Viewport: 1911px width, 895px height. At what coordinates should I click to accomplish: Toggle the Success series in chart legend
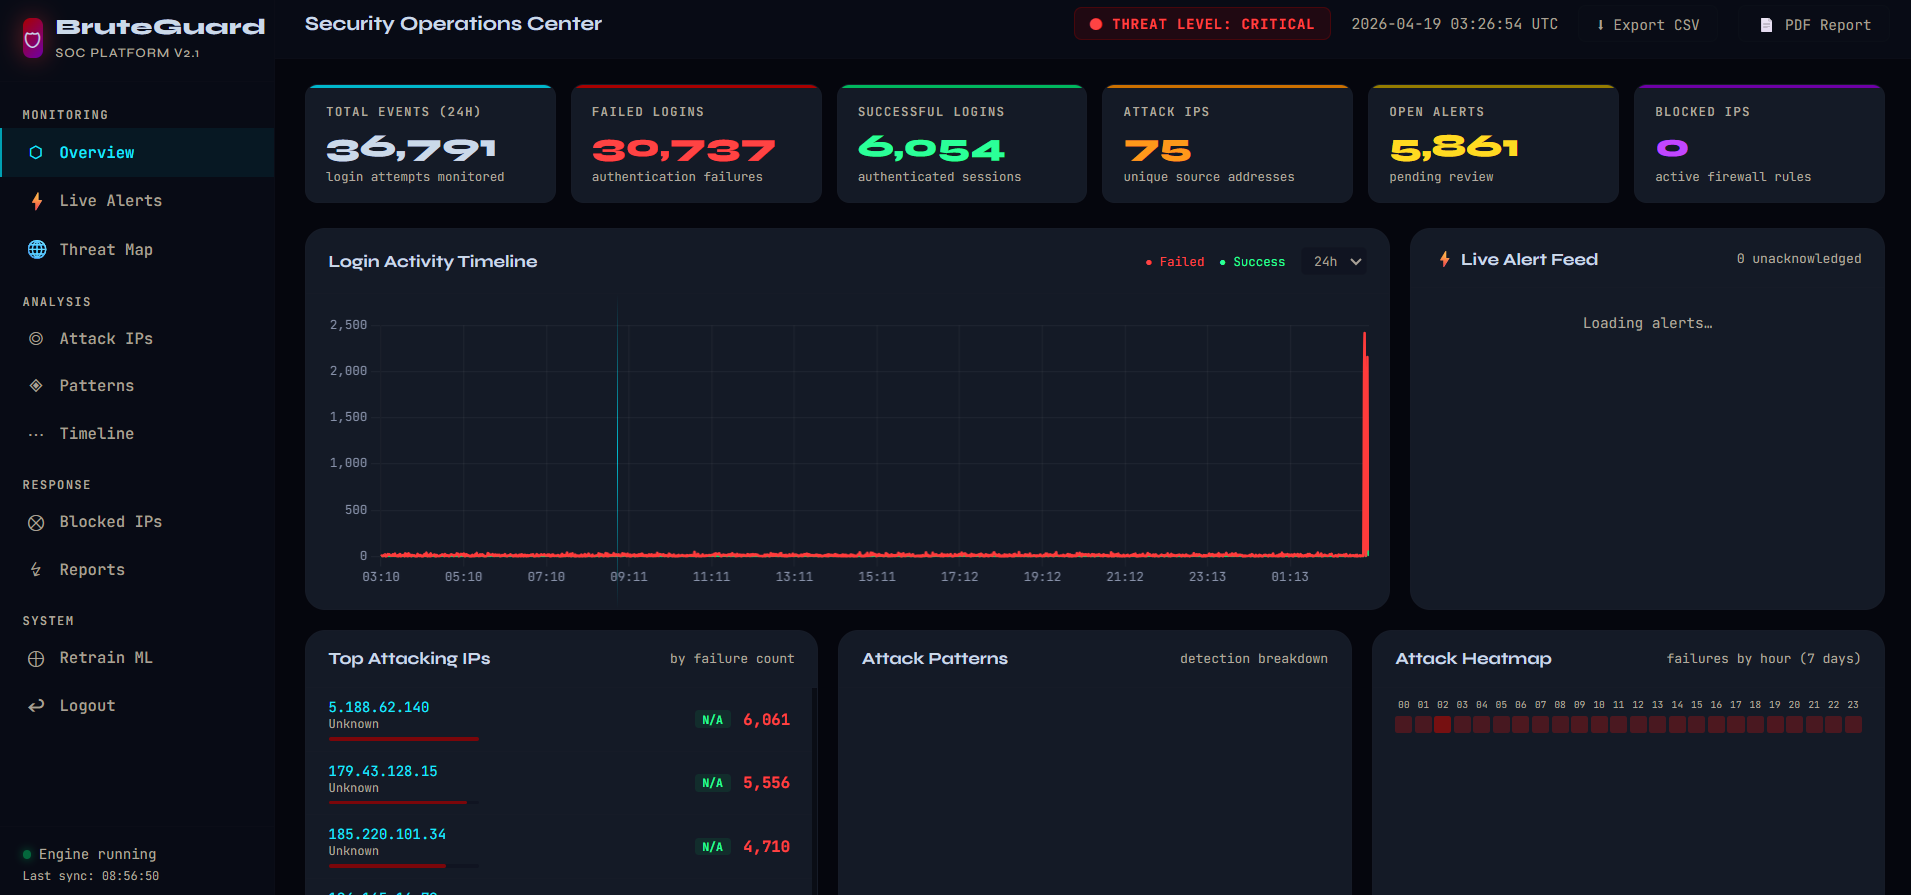[1252, 262]
